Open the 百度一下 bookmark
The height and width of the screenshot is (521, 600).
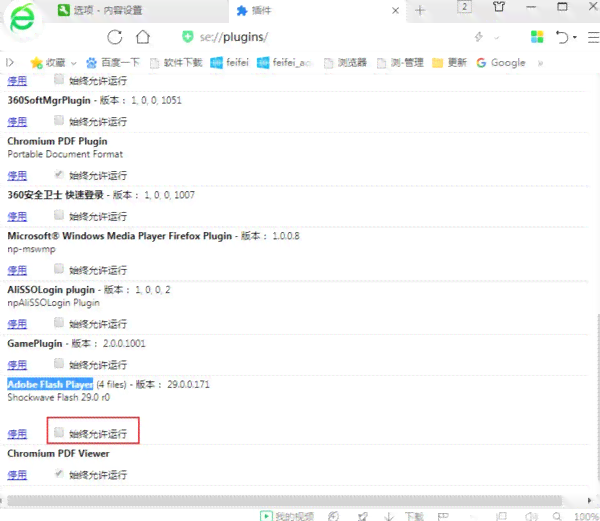tap(113, 63)
